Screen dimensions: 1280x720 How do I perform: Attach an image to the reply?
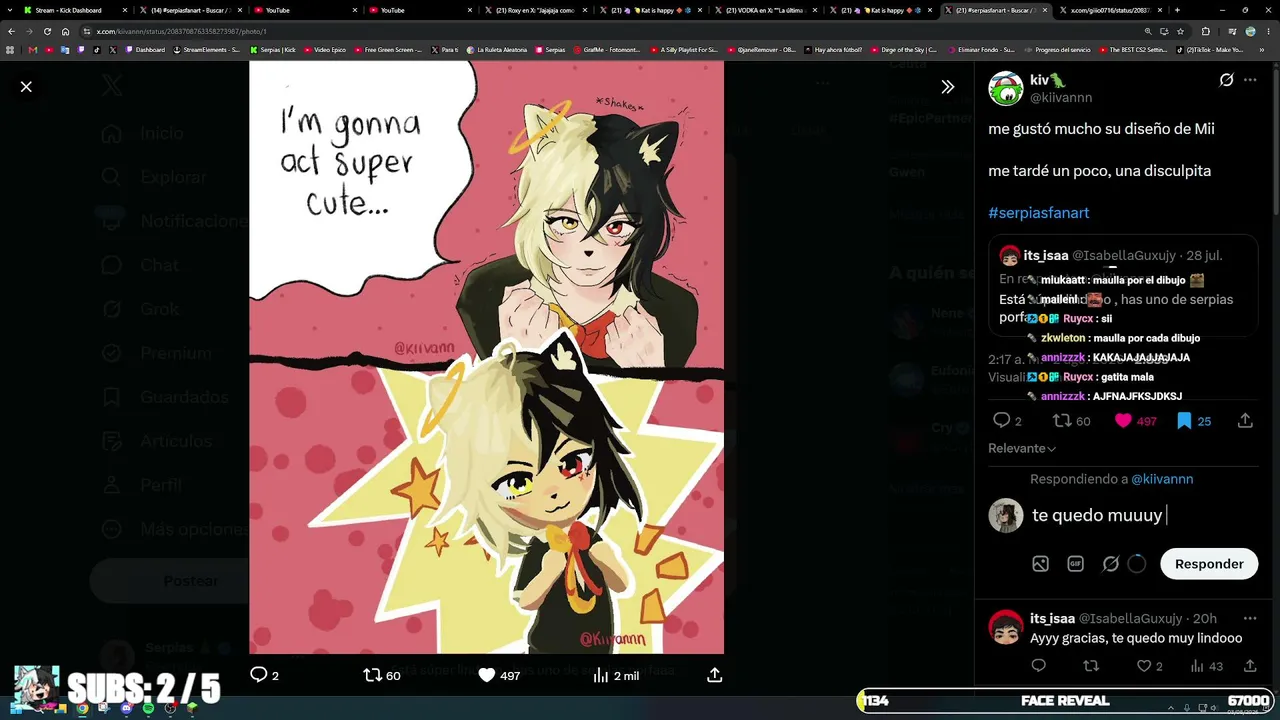click(1040, 564)
